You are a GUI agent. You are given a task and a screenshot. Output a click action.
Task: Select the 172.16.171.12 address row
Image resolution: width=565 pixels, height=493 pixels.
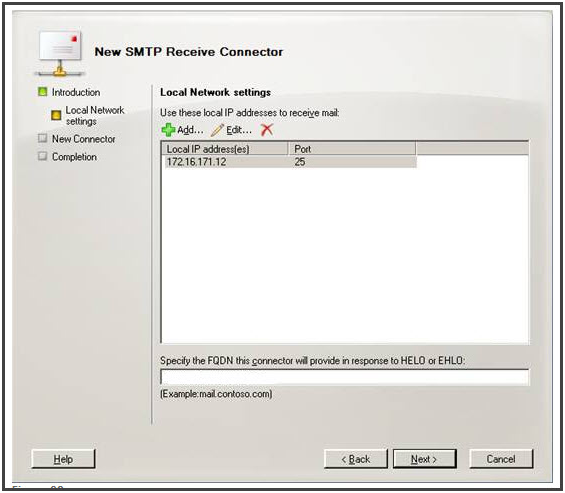tap(289, 162)
